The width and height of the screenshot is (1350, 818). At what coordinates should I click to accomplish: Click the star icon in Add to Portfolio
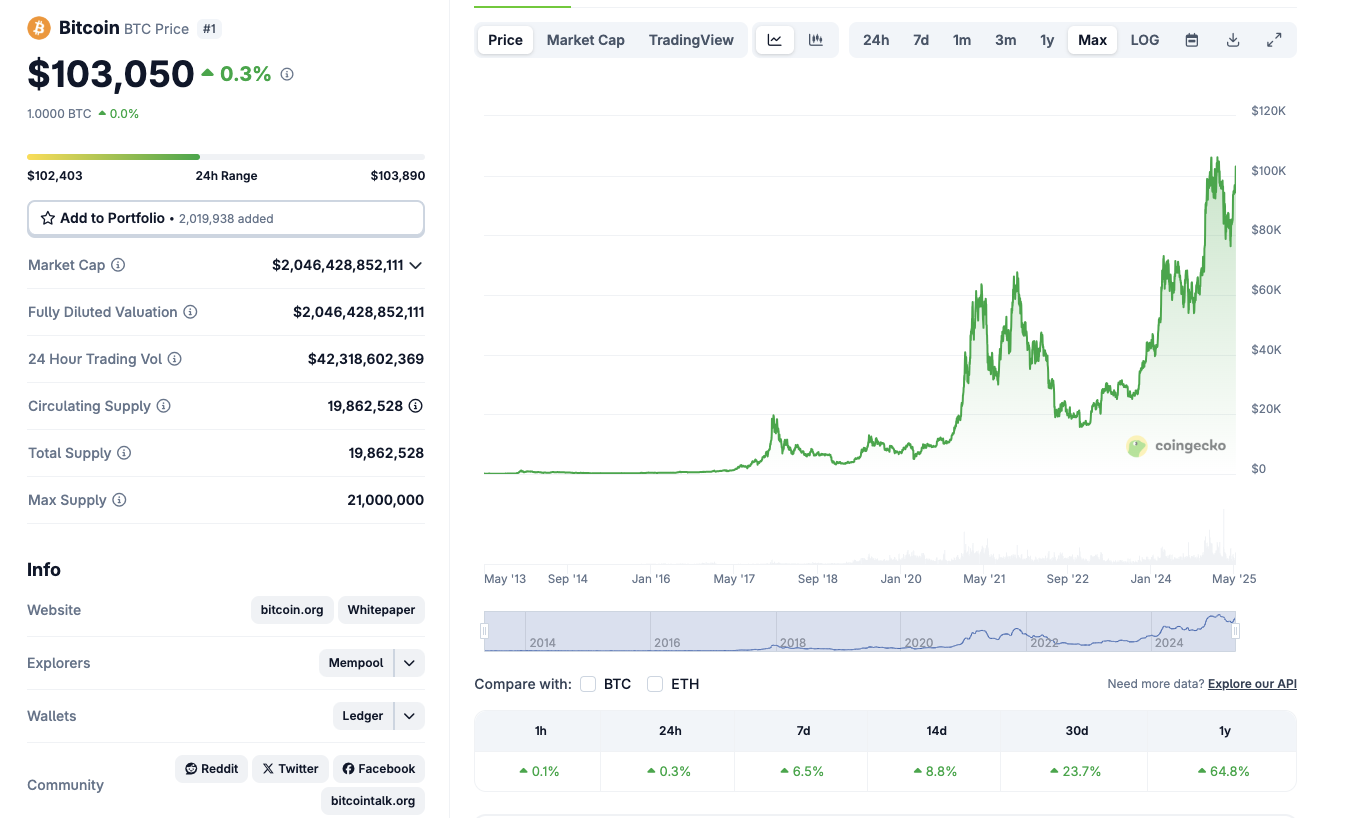[47, 218]
